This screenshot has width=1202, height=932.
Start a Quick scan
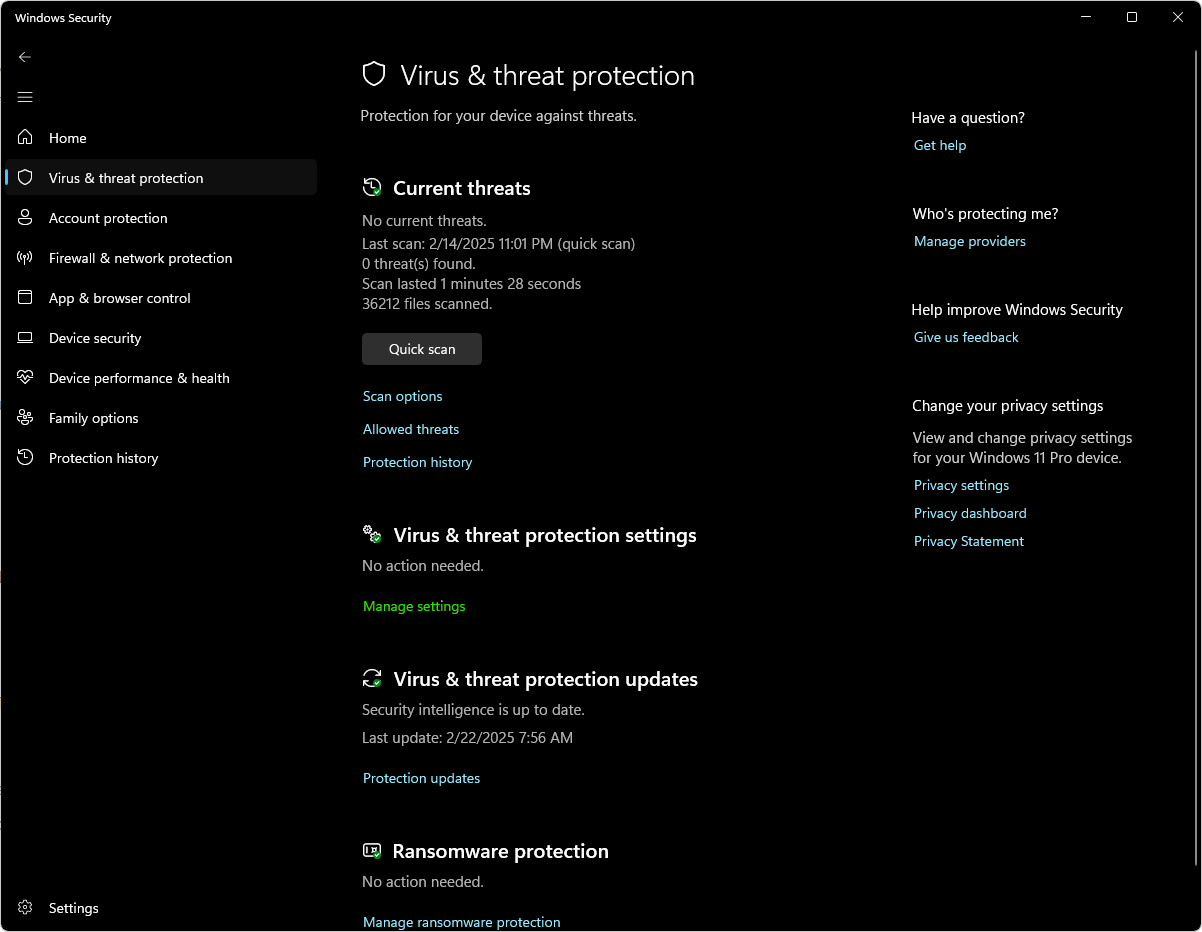tap(422, 349)
